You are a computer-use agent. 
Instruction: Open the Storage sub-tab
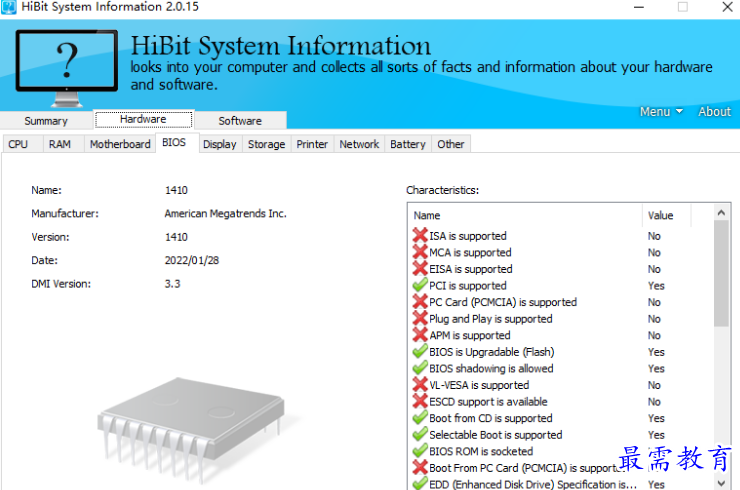(x=267, y=144)
